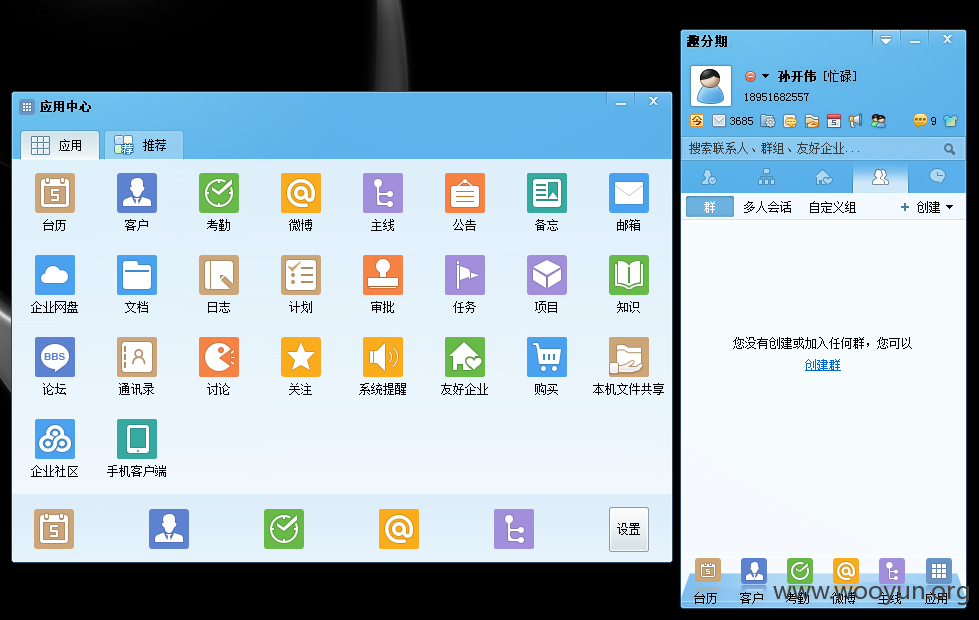Switch to the 应用 tab
The width and height of the screenshot is (979, 620).
tap(60, 145)
